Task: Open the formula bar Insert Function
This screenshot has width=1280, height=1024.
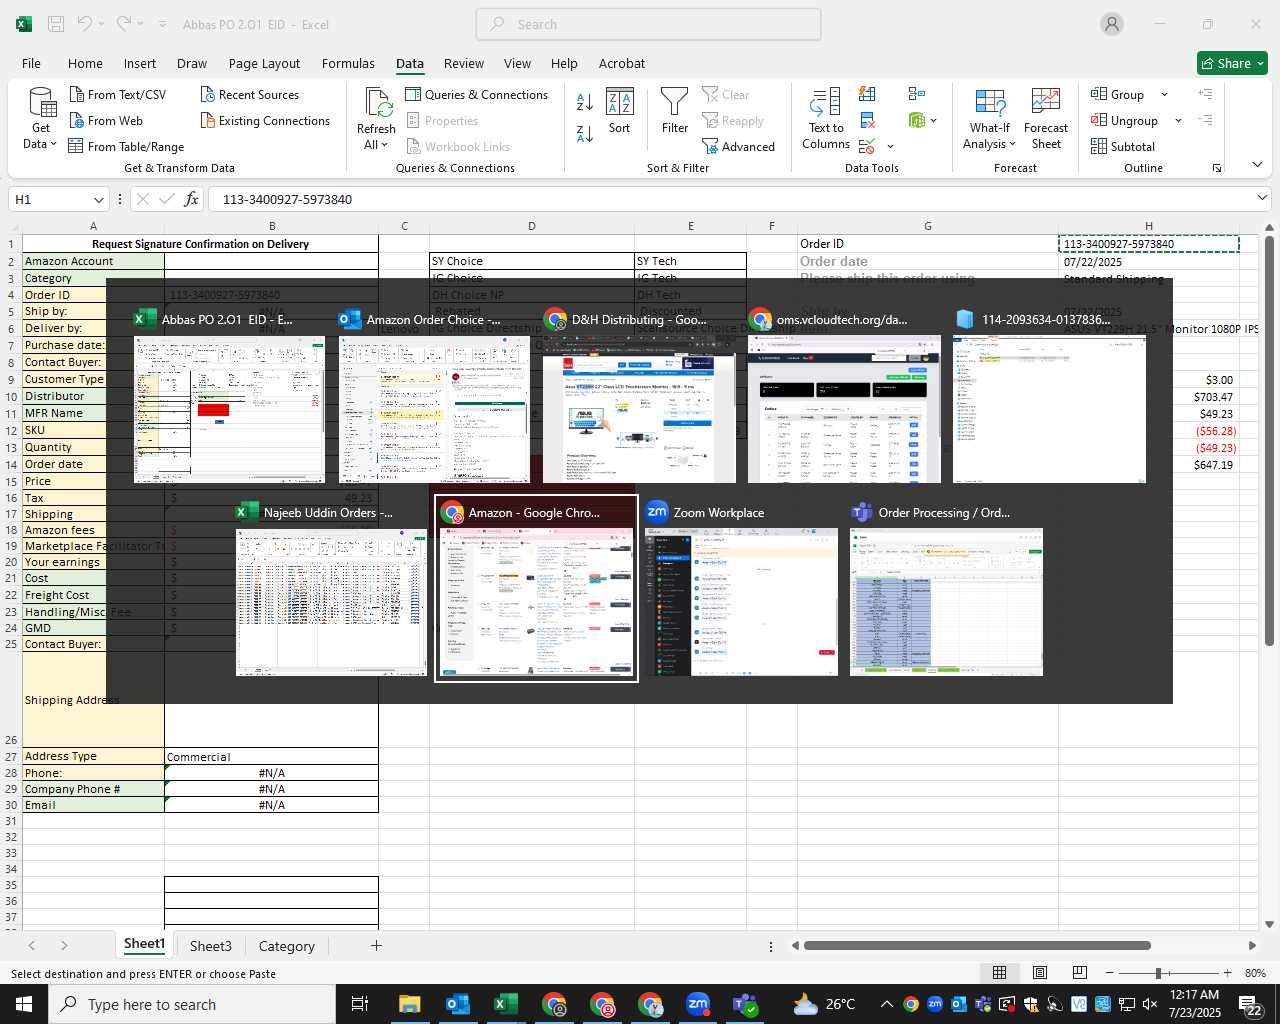Action: [x=191, y=199]
